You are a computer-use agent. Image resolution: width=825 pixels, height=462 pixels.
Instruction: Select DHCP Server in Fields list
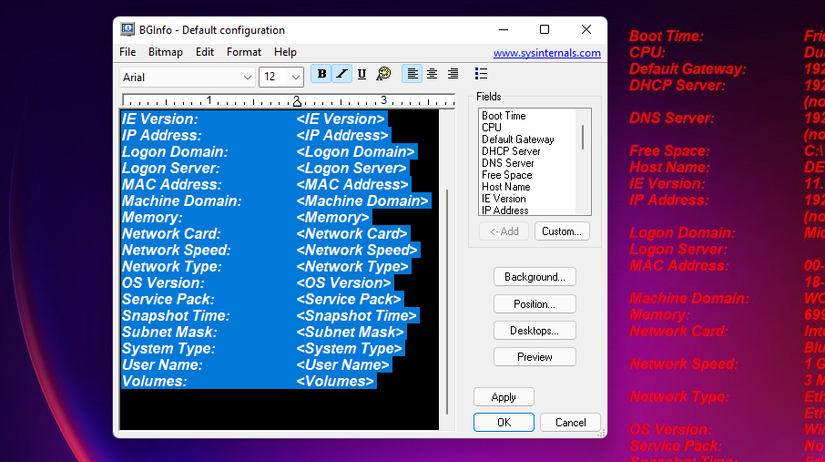tap(511, 151)
